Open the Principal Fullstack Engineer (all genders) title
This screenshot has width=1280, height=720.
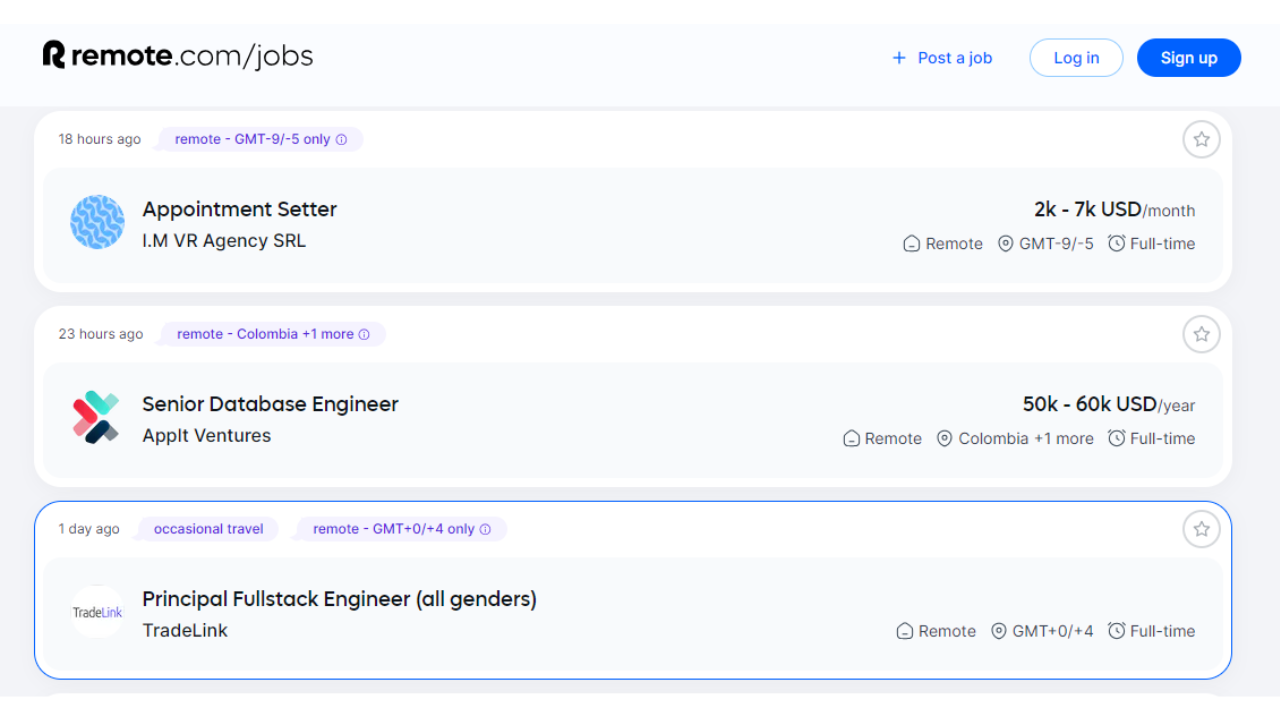(x=339, y=599)
